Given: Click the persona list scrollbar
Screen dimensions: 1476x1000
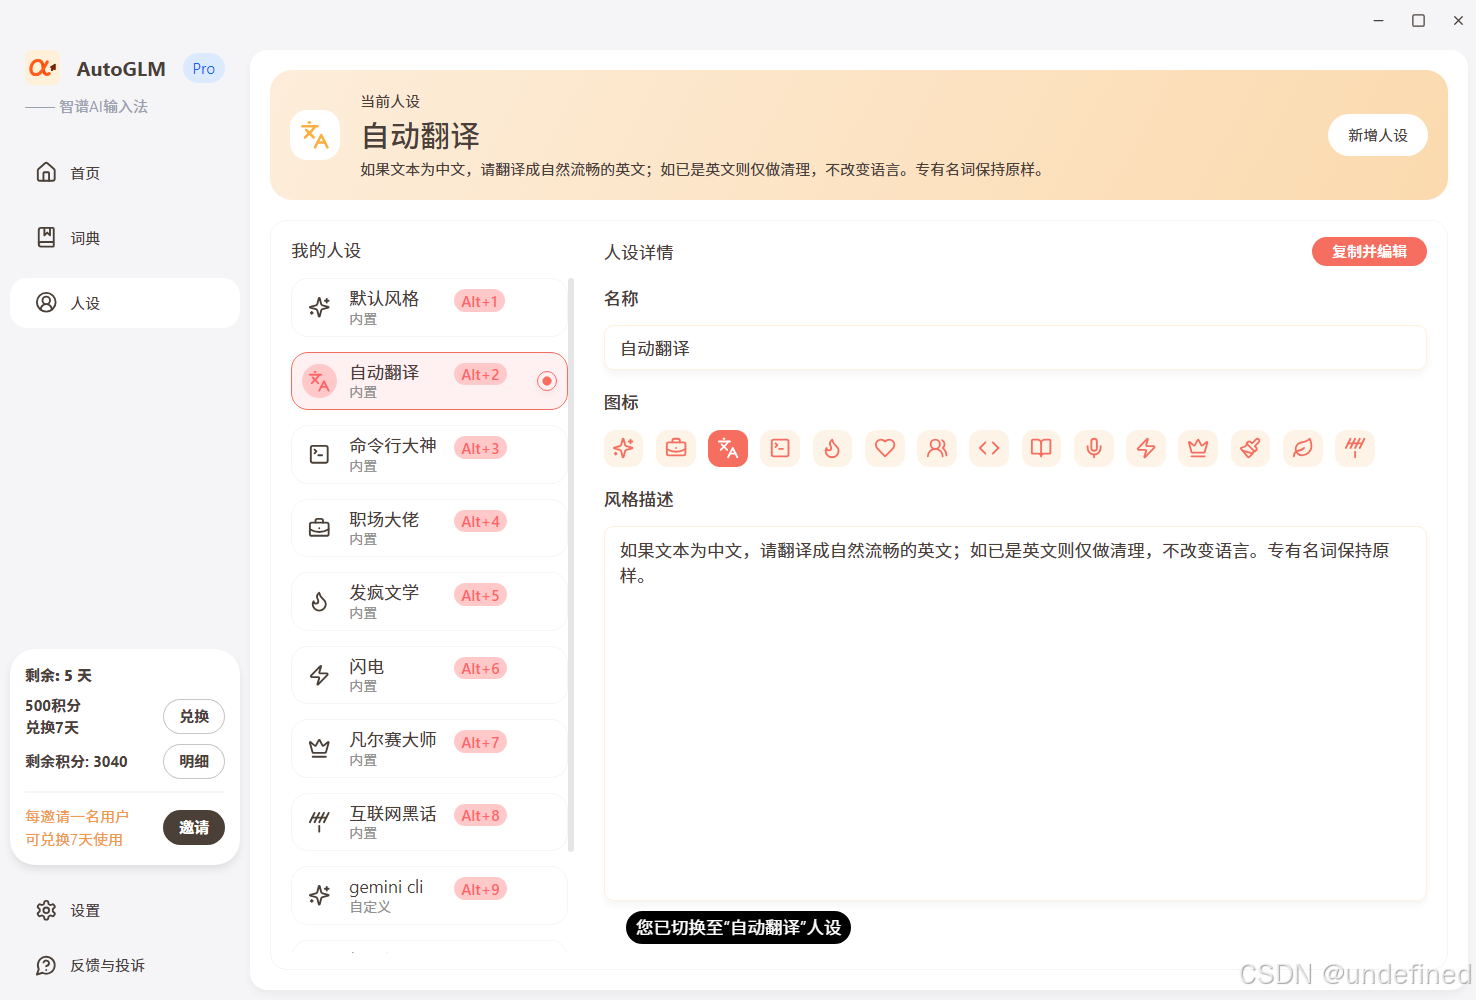Looking at the screenshot, I should 571,565.
